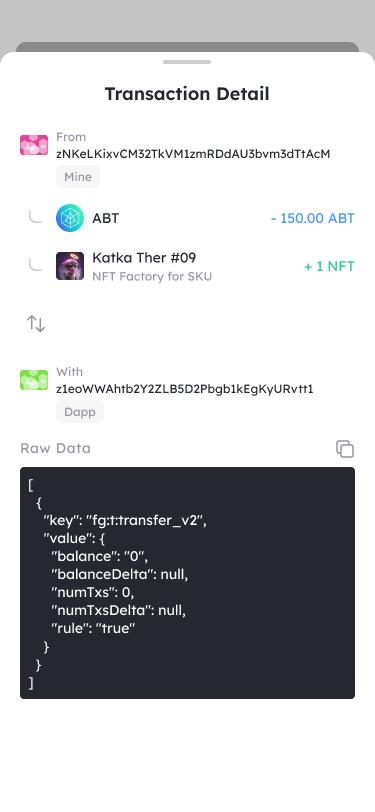Tap the sheet drag handle at top
The height and width of the screenshot is (812, 375).
[x=187, y=62]
